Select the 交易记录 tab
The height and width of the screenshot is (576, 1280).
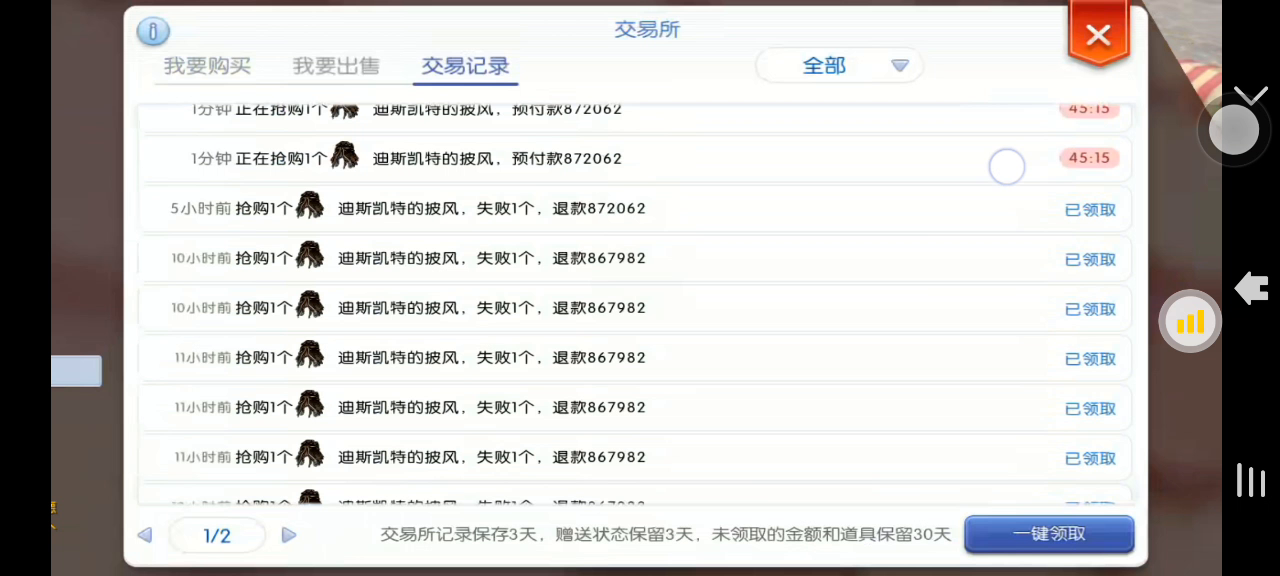(465, 66)
